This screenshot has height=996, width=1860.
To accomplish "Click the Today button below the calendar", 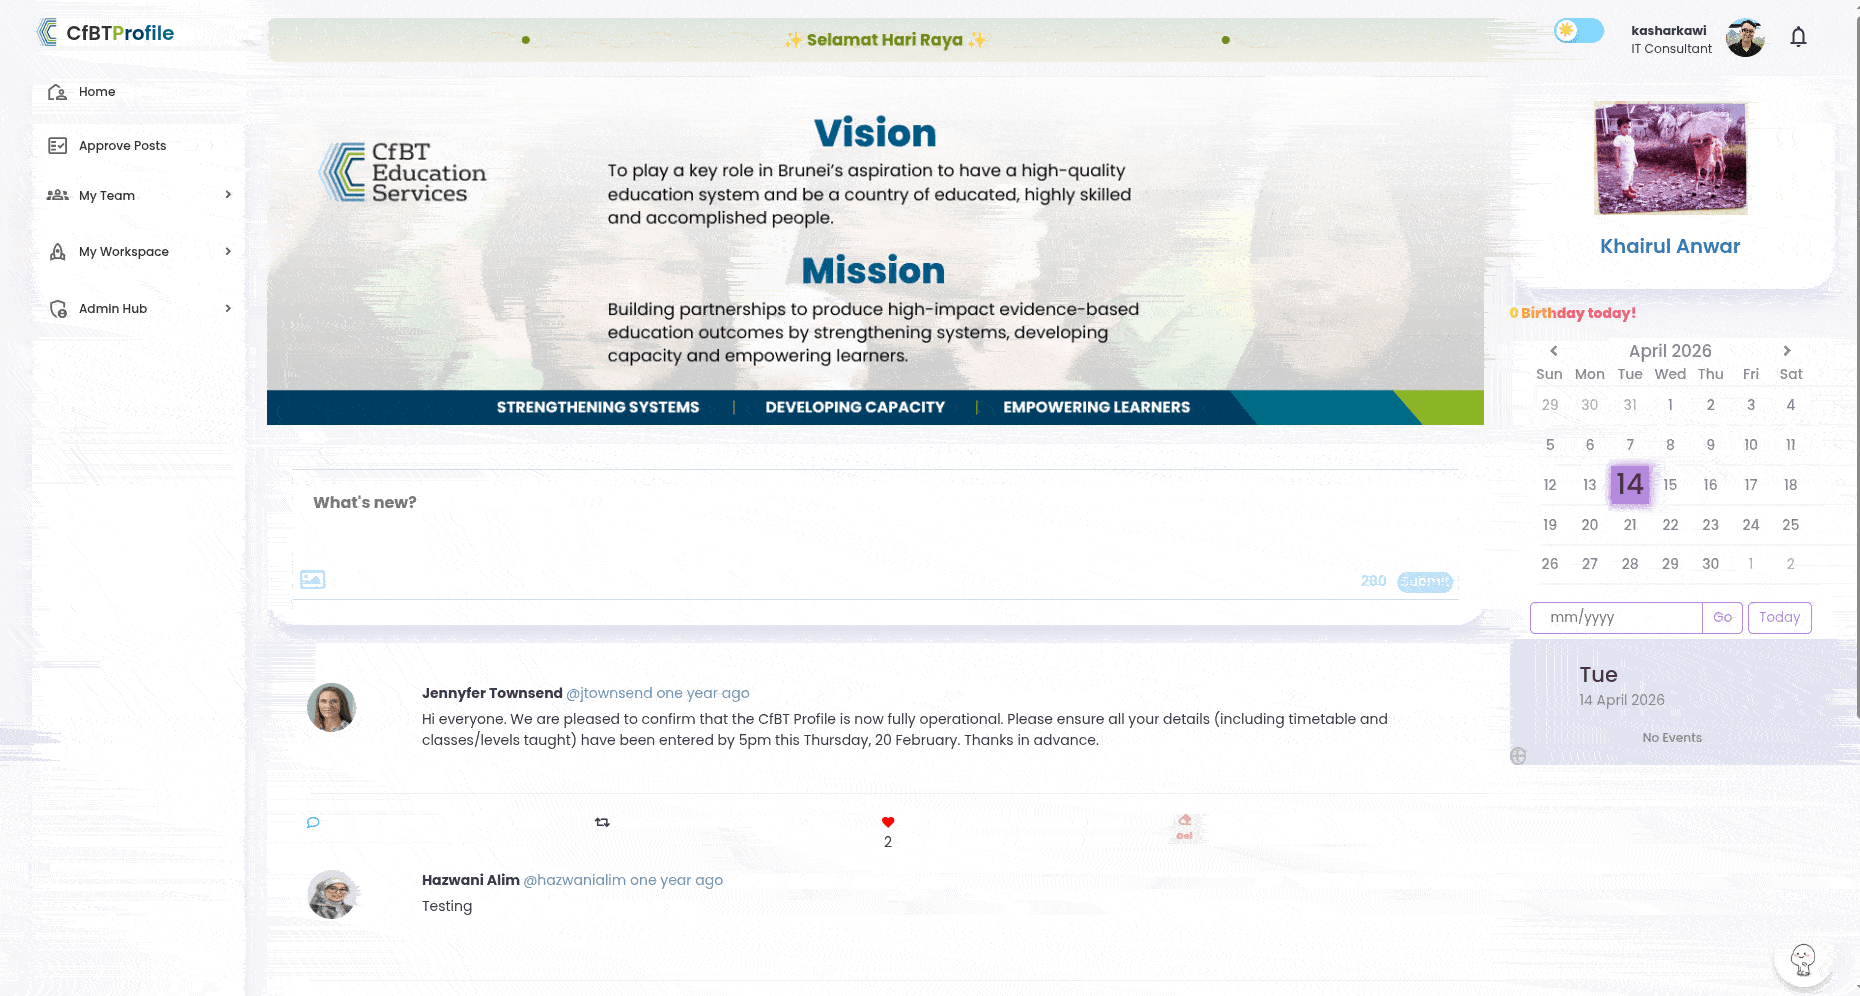I will coord(1779,617).
